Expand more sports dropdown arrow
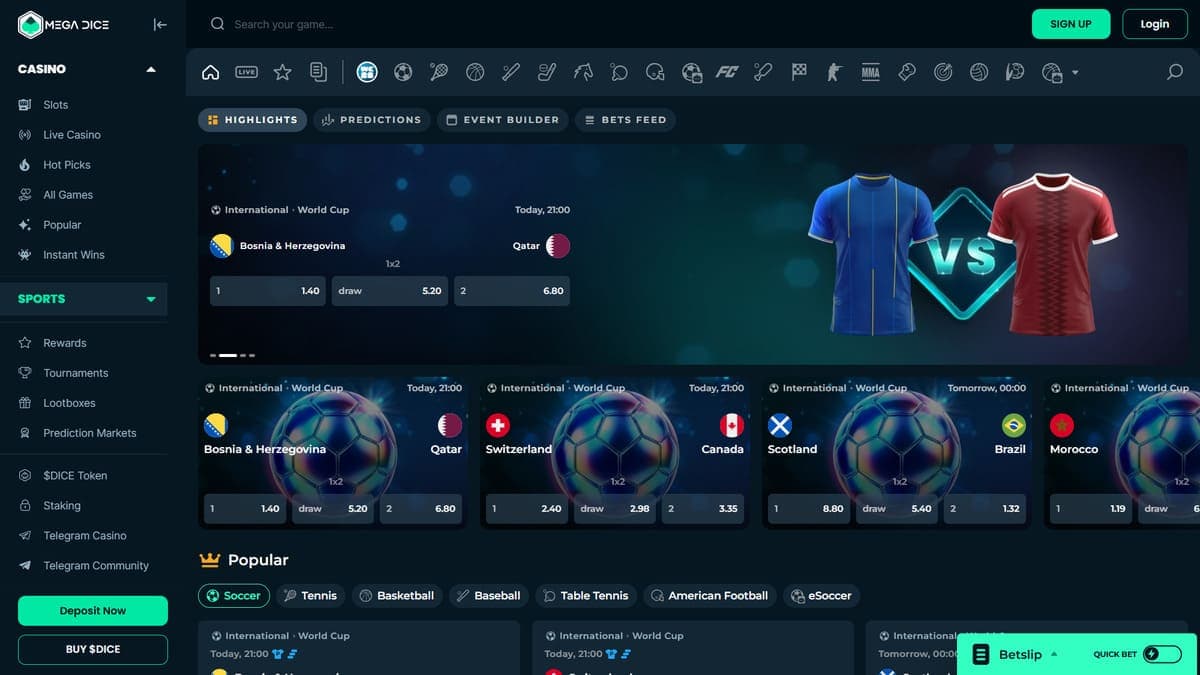The width and height of the screenshot is (1200, 675). coord(1075,73)
